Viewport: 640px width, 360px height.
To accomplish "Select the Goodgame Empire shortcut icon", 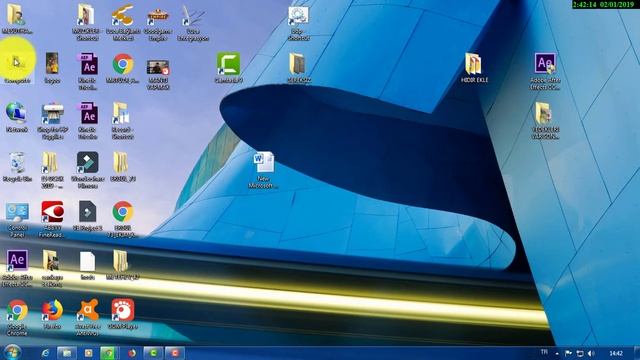I will (x=158, y=16).
